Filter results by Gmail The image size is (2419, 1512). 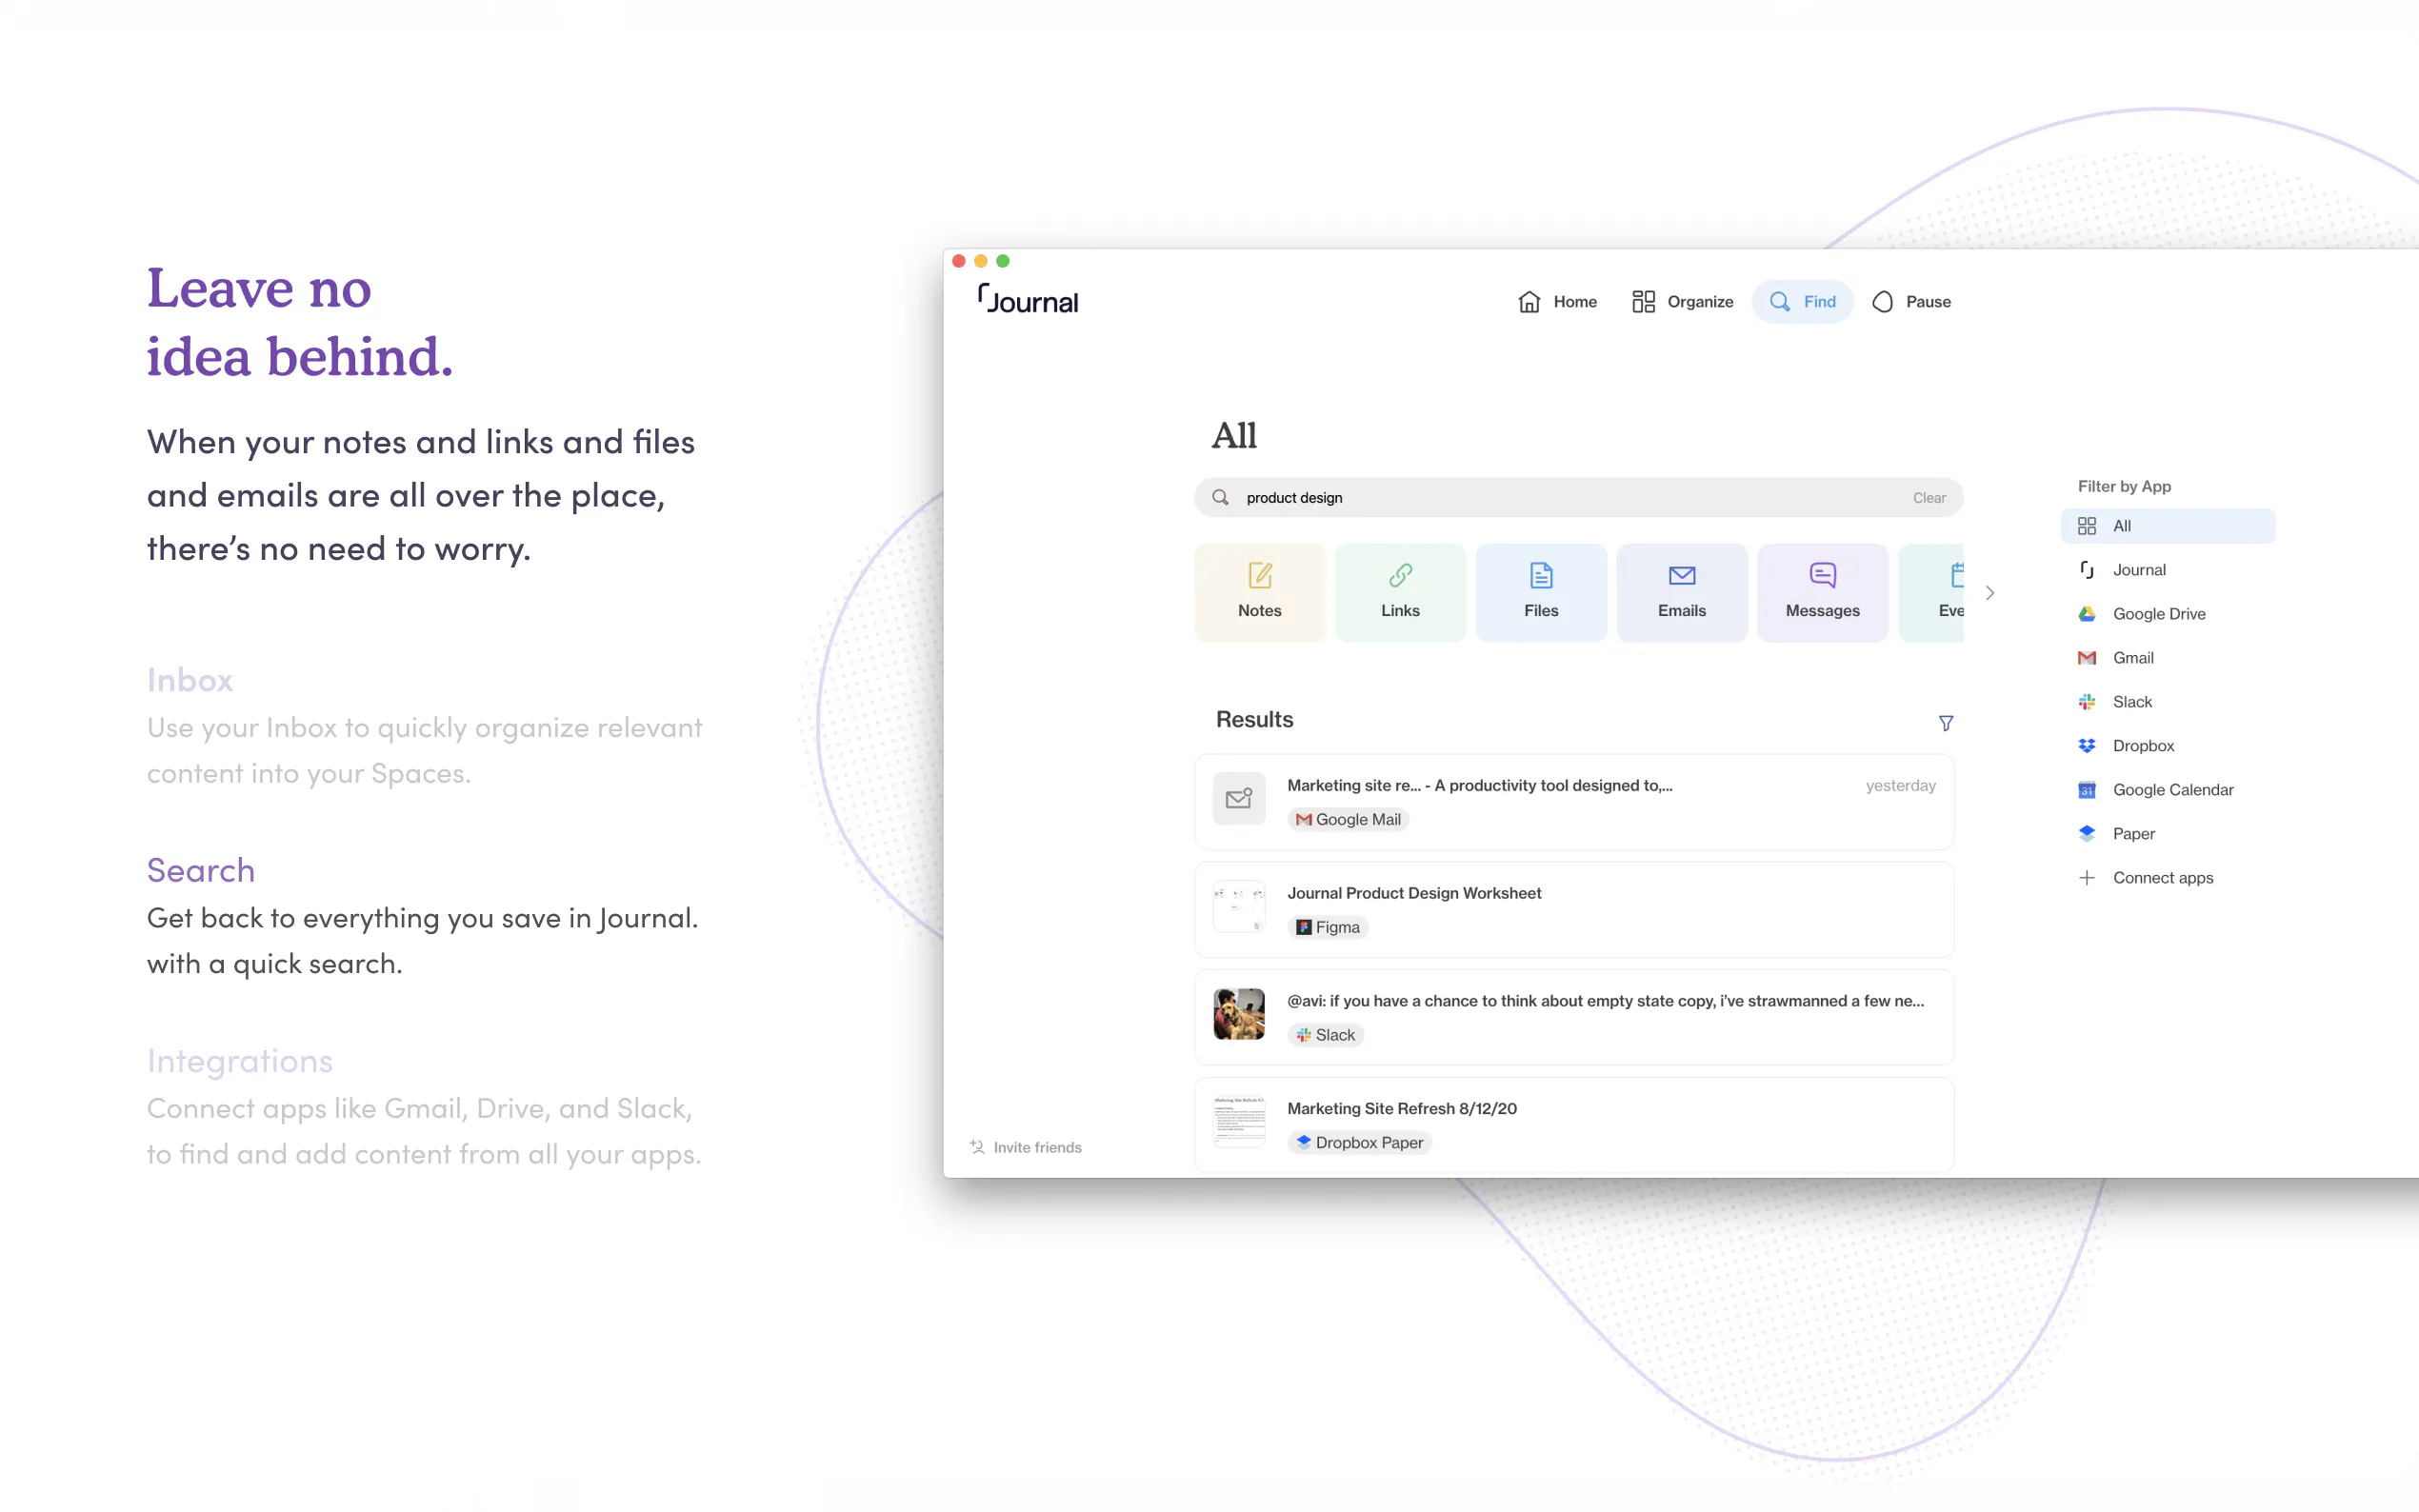click(x=2132, y=658)
